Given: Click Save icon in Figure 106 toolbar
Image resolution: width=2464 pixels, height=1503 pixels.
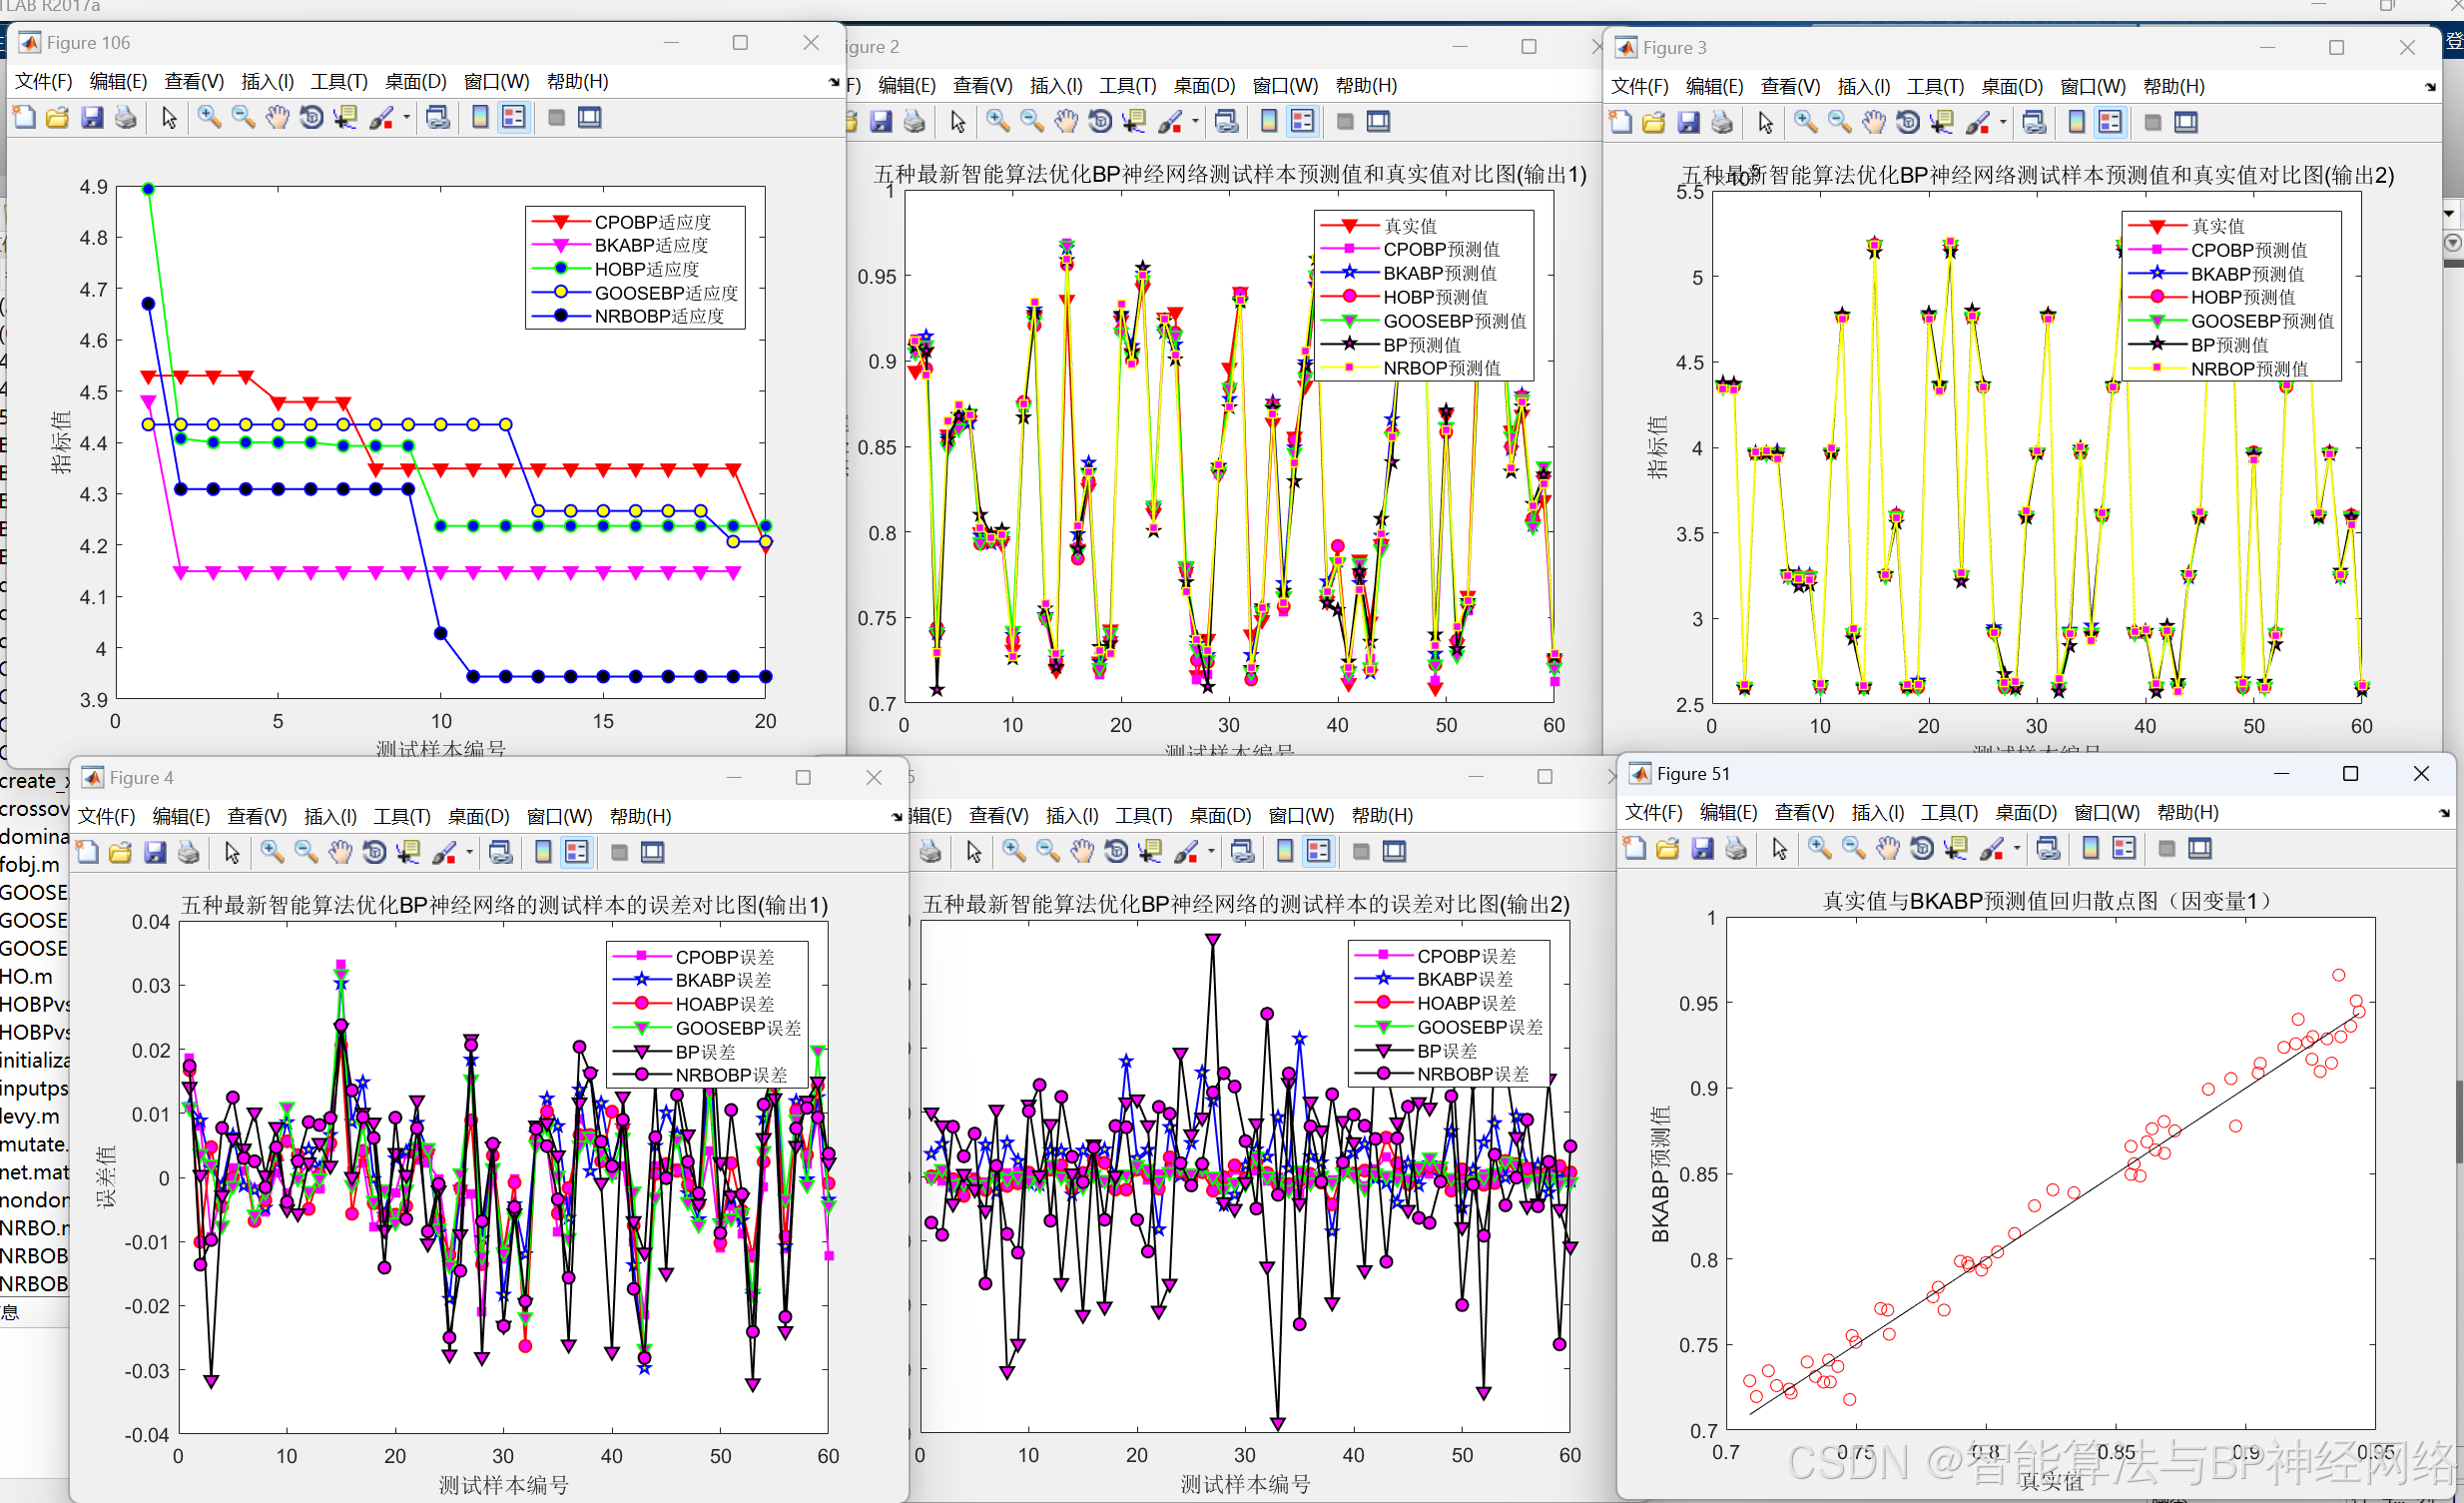Looking at the screenshot, I should pyautogui.click(x=92, y=118).
